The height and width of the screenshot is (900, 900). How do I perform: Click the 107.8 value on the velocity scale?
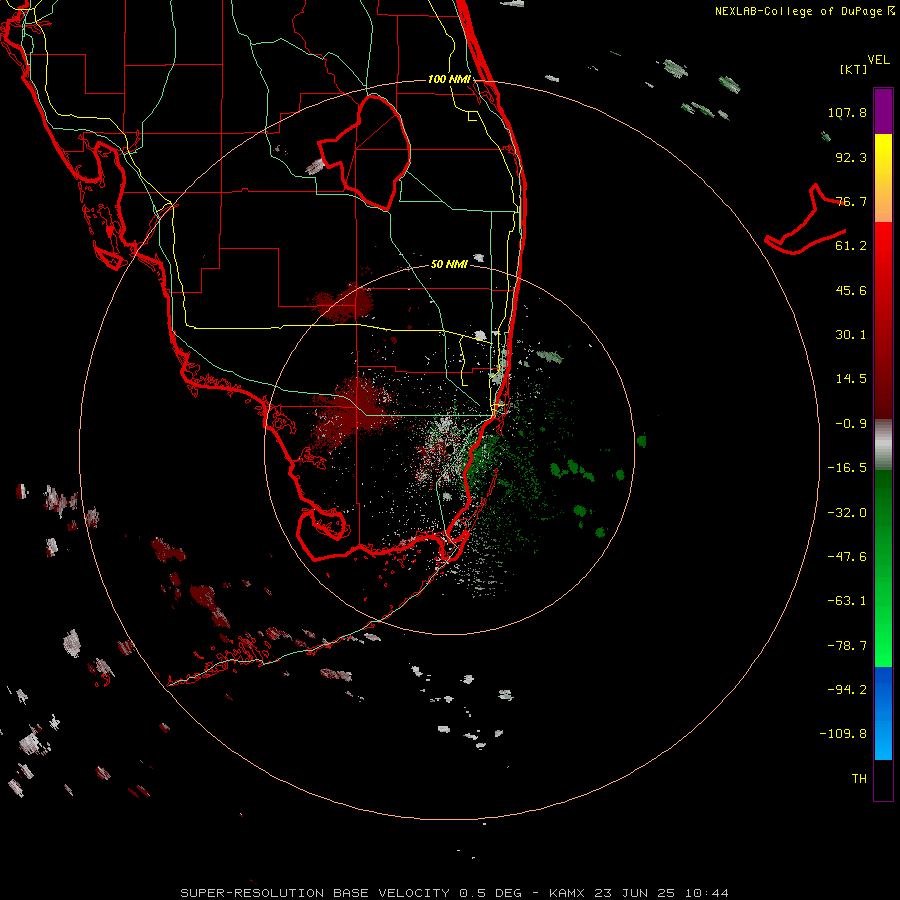click(x=847, y=112)
